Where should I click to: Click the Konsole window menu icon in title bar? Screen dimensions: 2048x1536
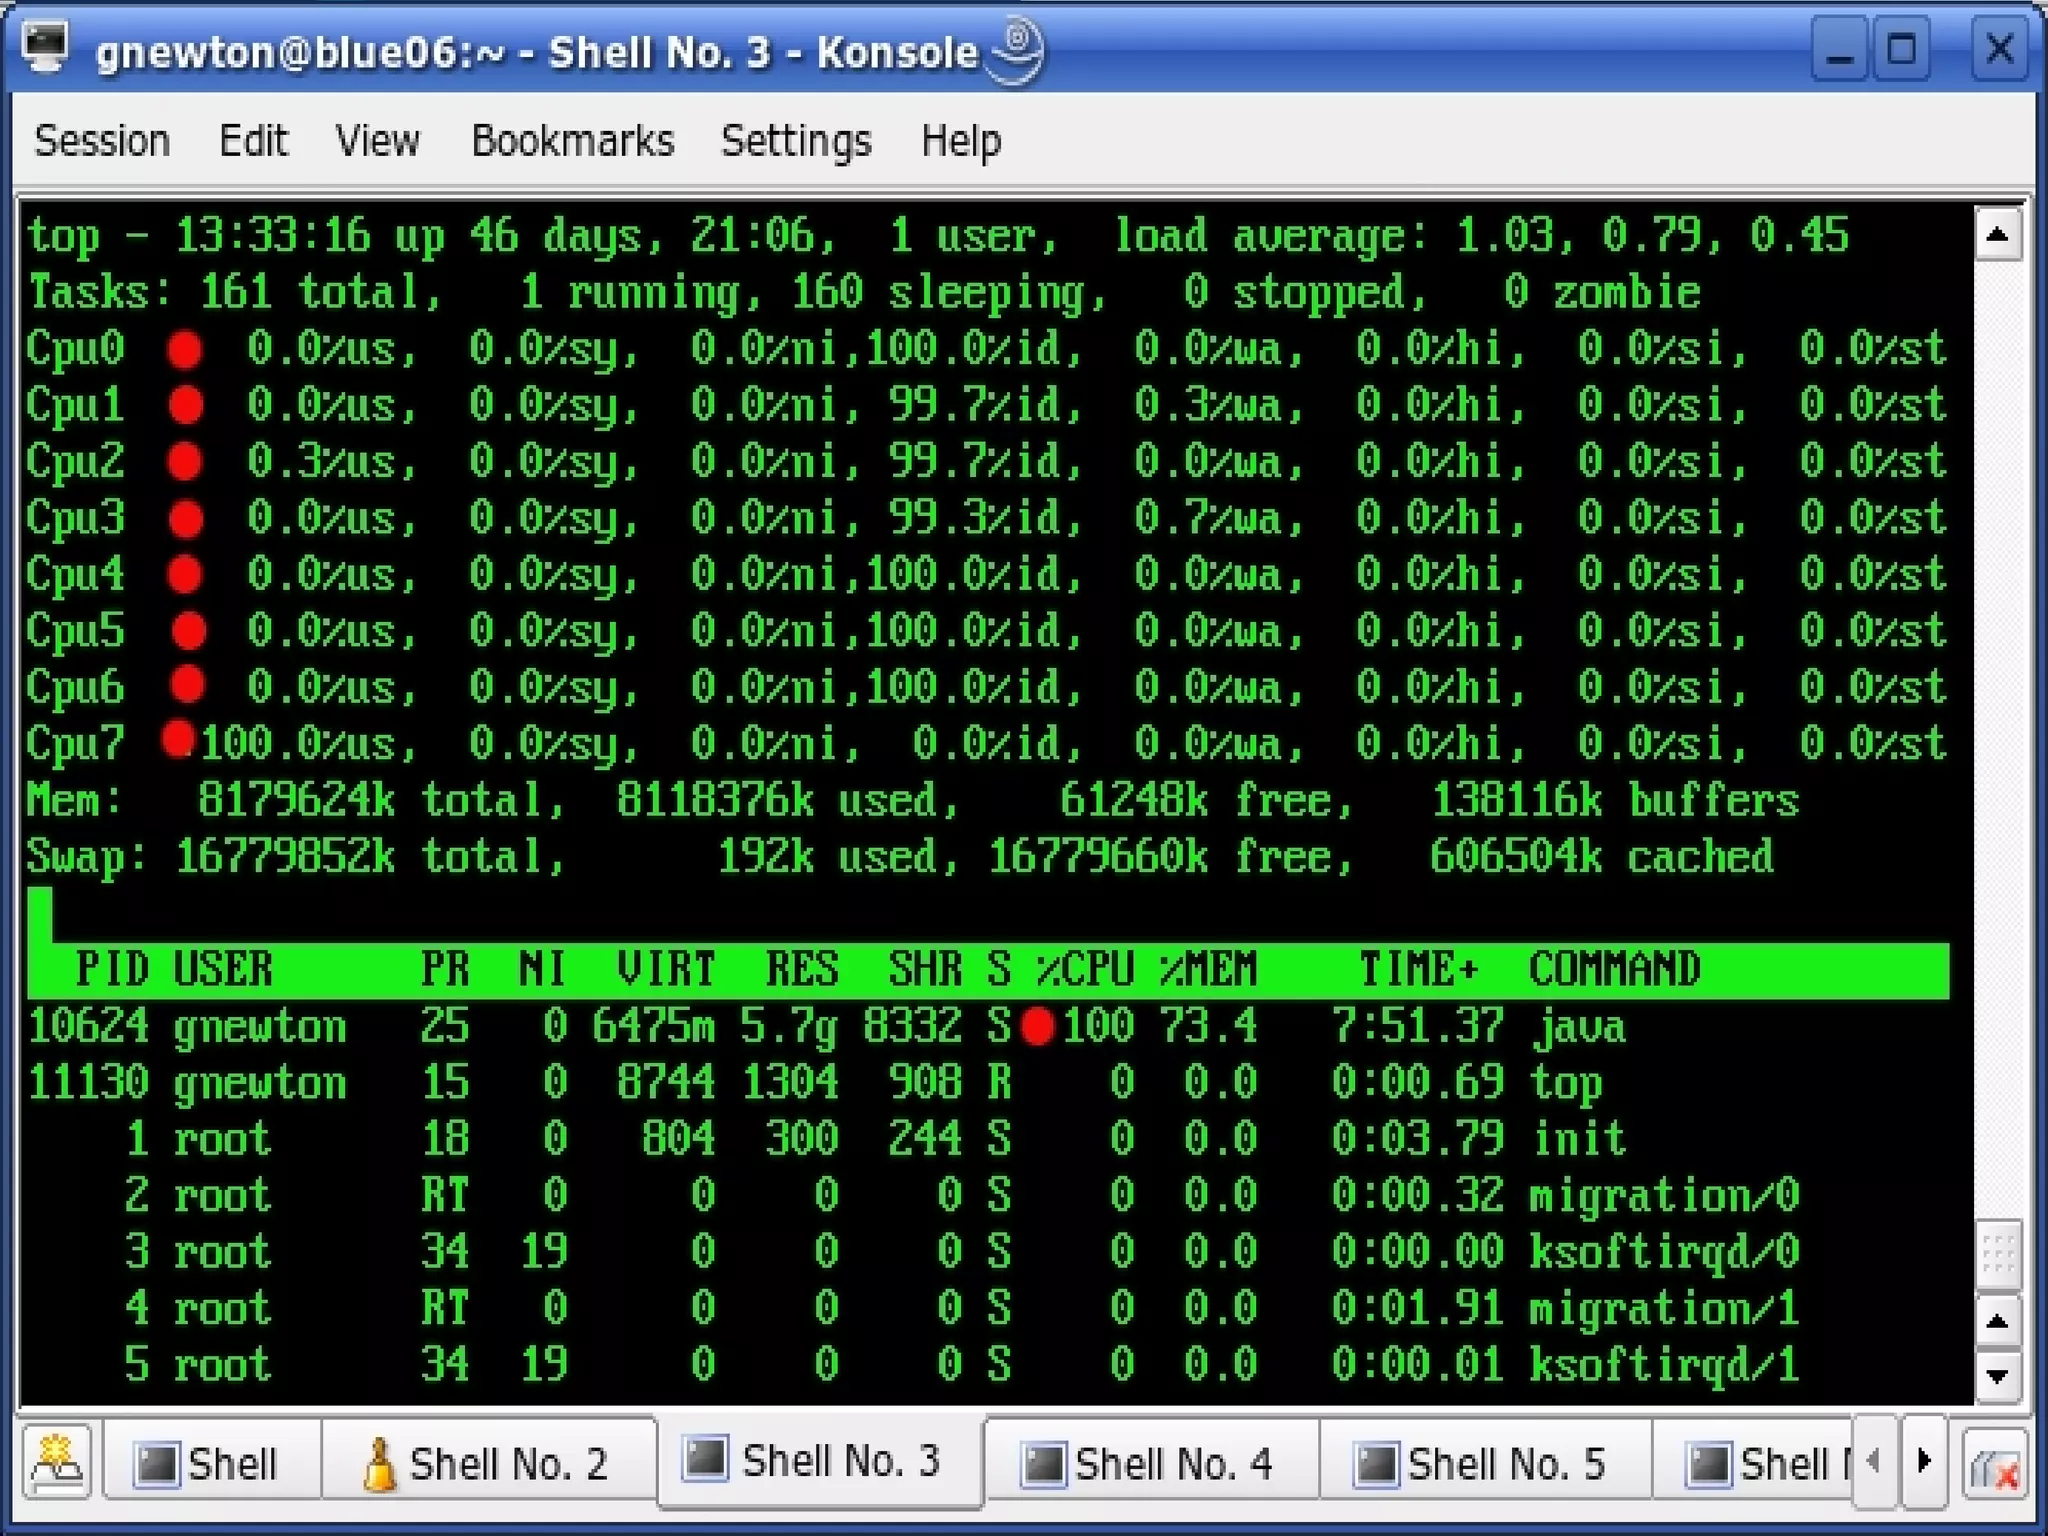point(46,48)
